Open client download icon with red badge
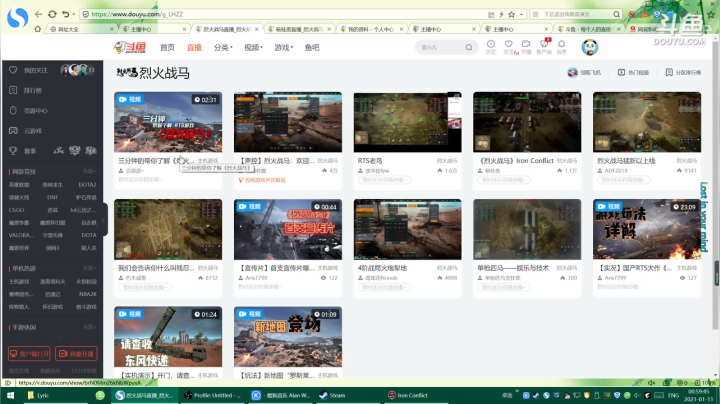Viewport: 720px width, 404px height. click(544, 44)
